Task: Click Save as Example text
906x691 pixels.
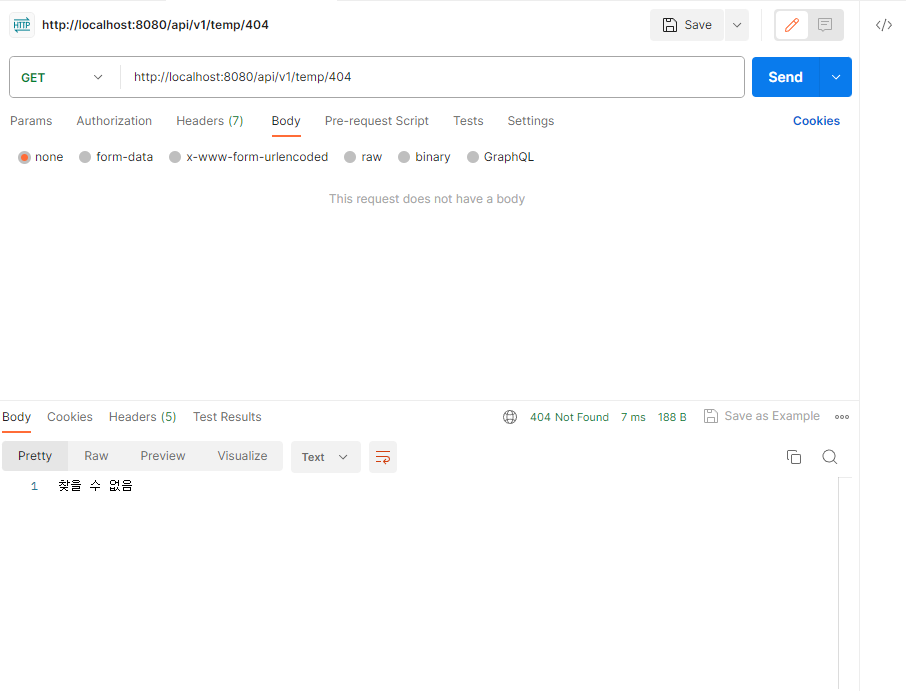Action: pos(772,416)
